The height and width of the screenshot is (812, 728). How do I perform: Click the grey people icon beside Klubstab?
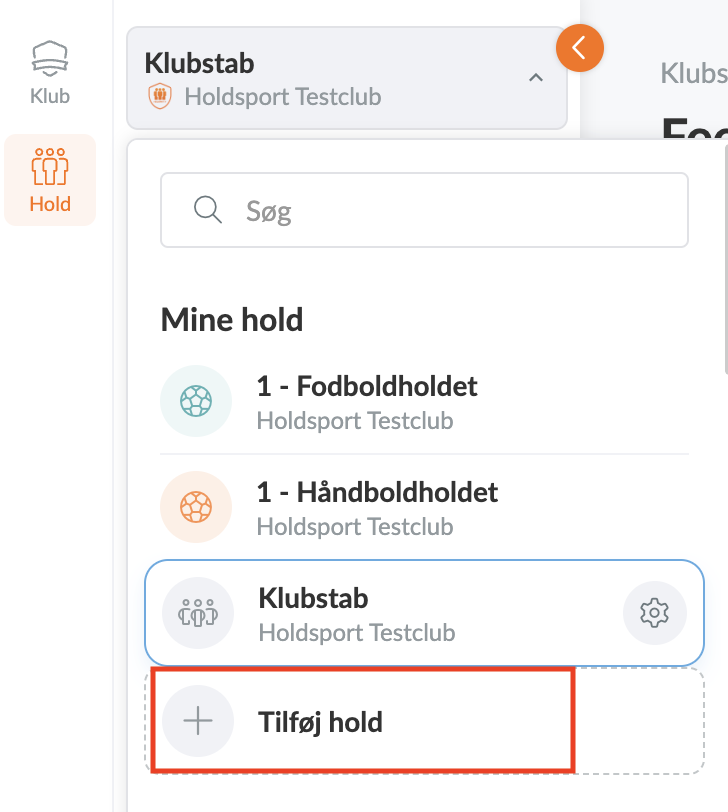pyautogui.click(x=198, y=612)
